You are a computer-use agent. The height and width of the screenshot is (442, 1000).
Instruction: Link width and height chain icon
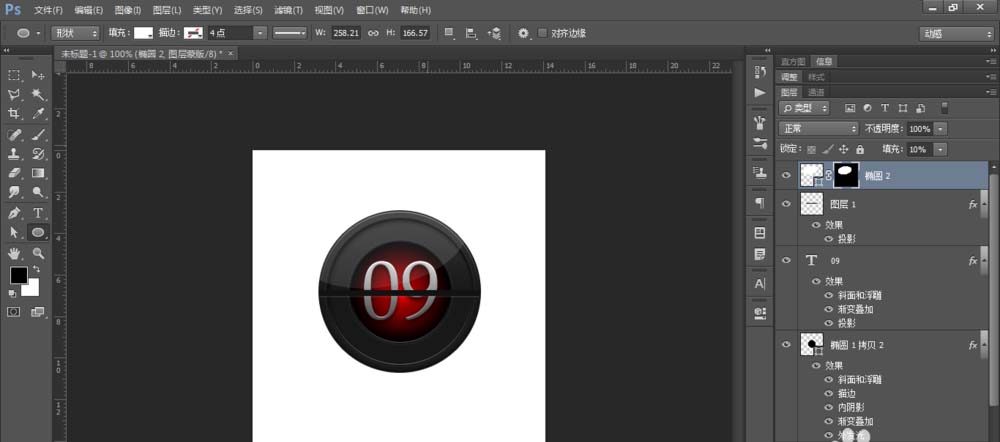point(373,33)
